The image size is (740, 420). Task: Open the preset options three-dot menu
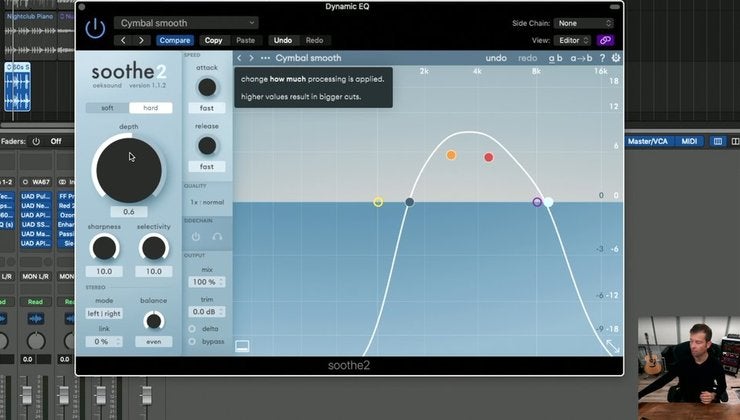(265, 58)
